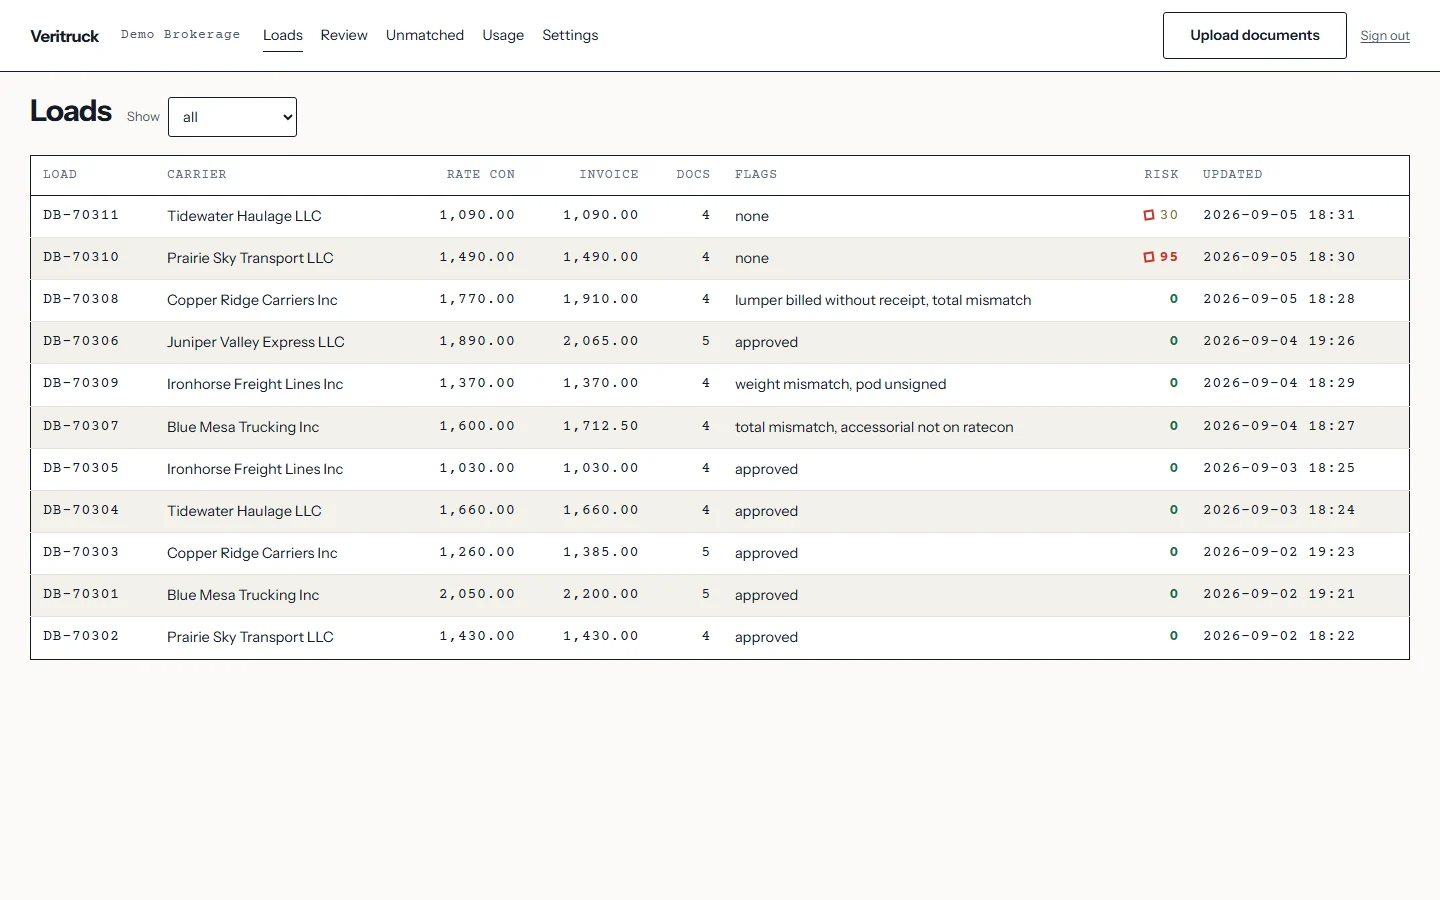Image resolution: width=1440 pixels, height=900 pixels.
Task: Open the Show filter dropdown
Action: pyautogui.click(x=232, y=117)
